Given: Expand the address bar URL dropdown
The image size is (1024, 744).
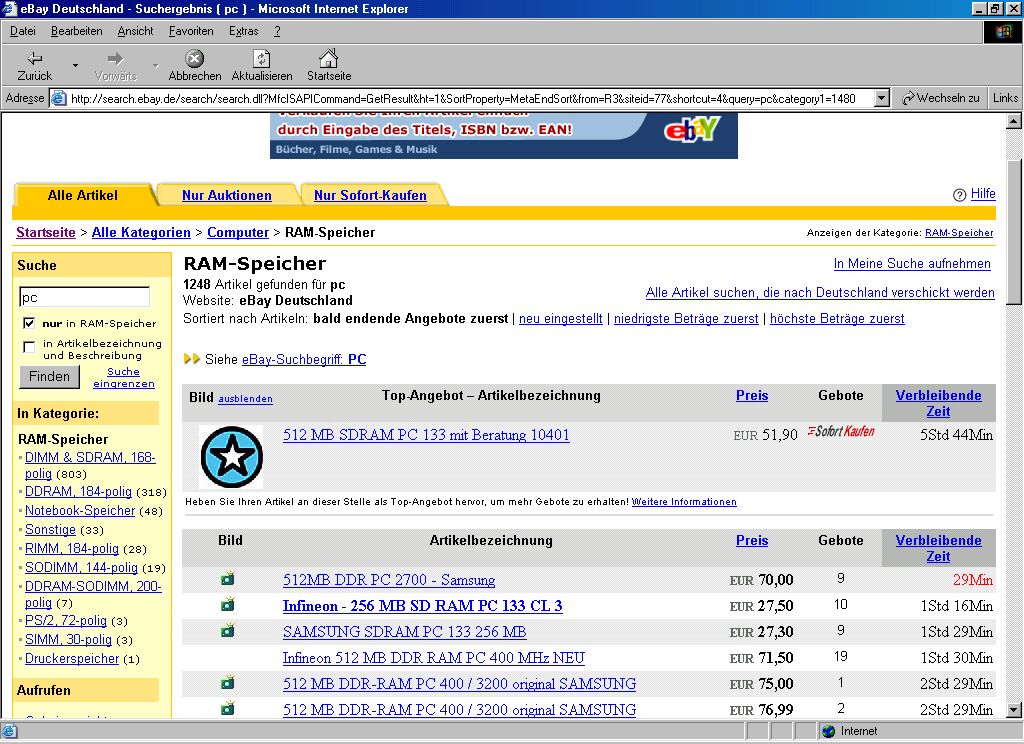Looking at the screenshot, I should point(882,99).
